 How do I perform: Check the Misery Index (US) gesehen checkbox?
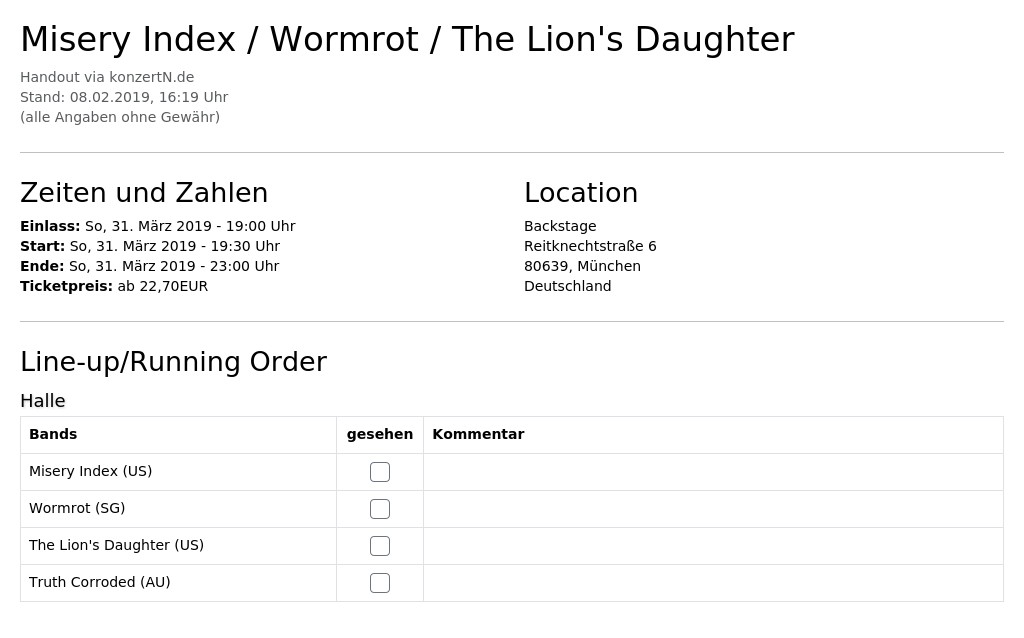point(379,471)
